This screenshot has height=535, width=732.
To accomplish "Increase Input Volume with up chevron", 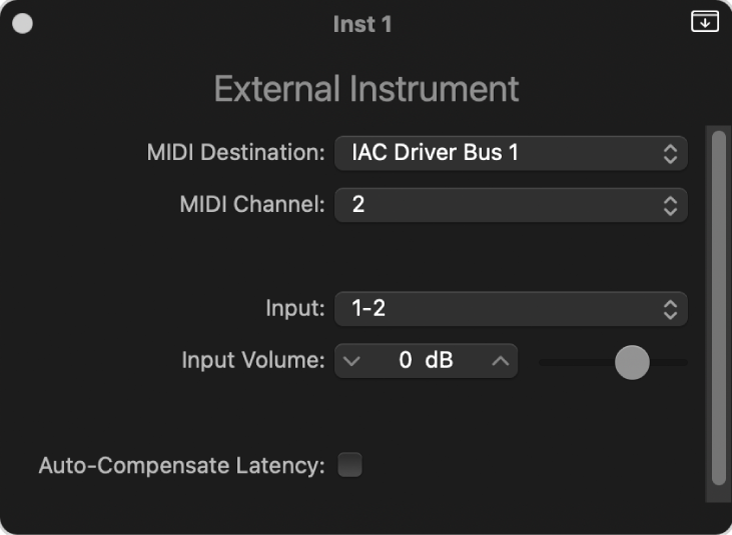I will pos(500,361).
